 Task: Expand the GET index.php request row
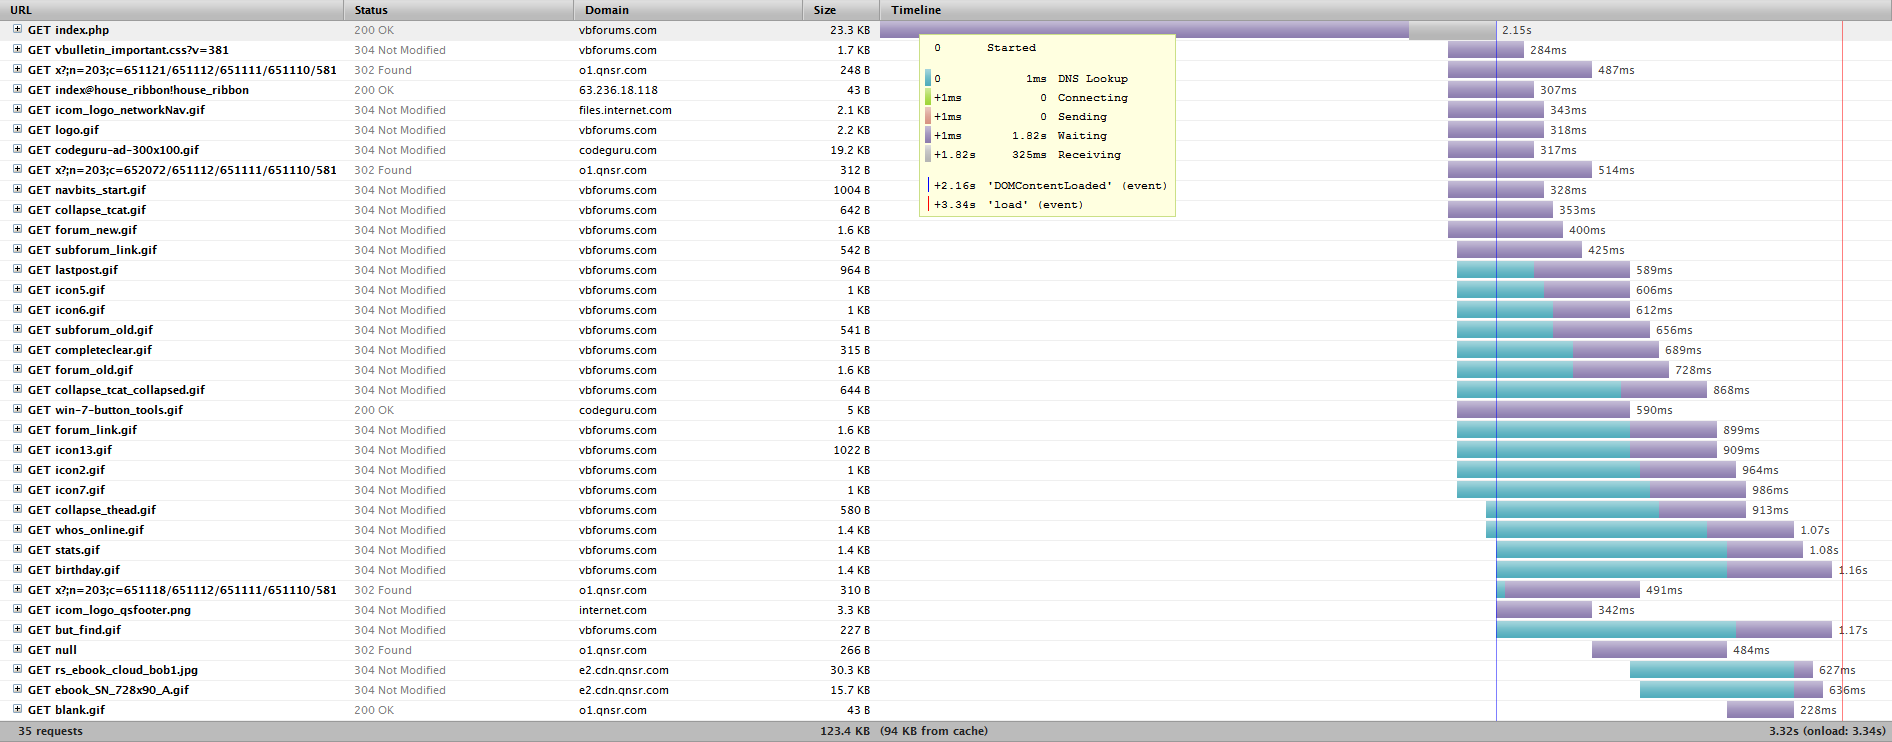pos(17,29)
